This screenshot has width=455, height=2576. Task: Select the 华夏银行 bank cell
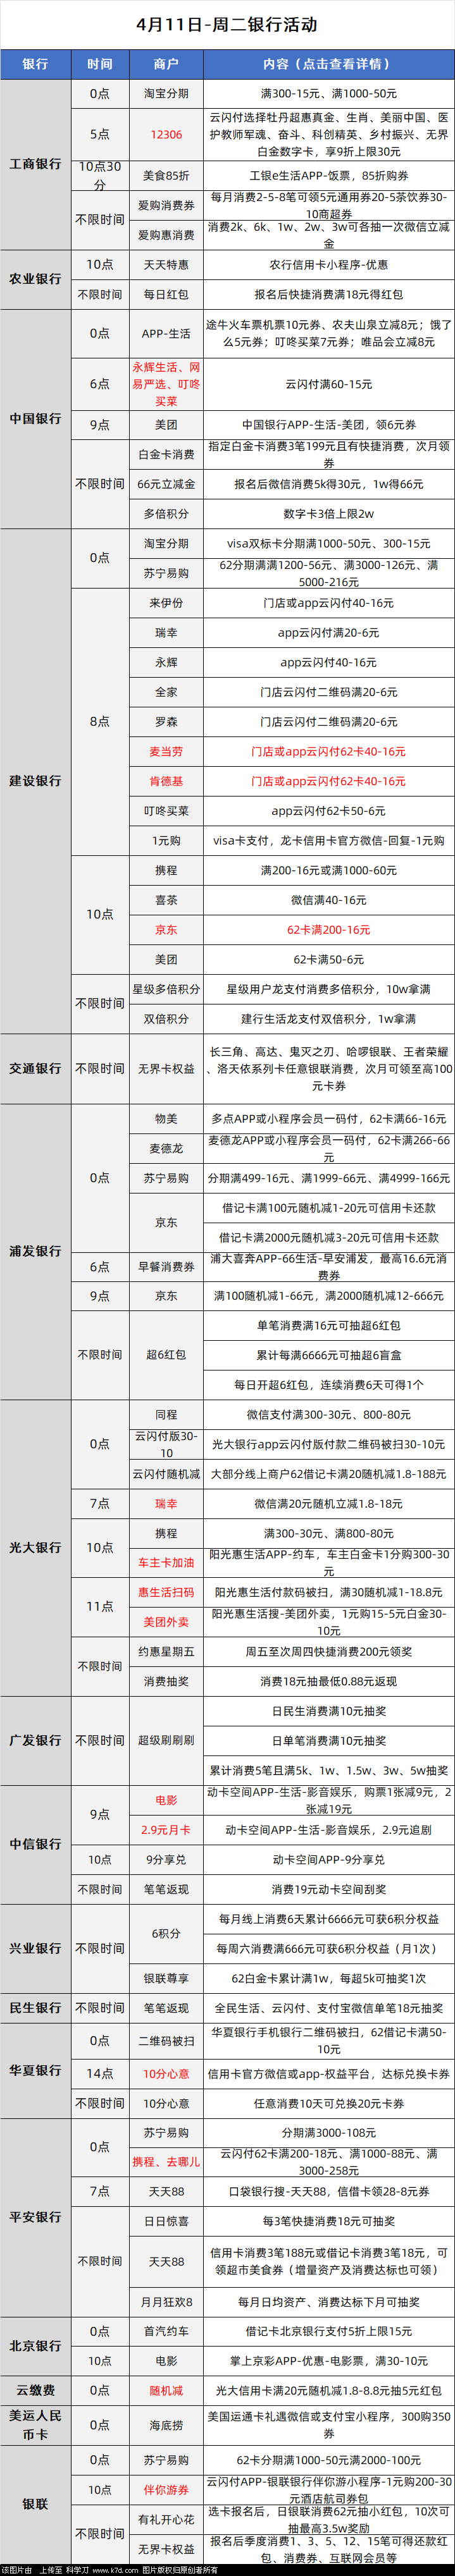[35, 2071]
